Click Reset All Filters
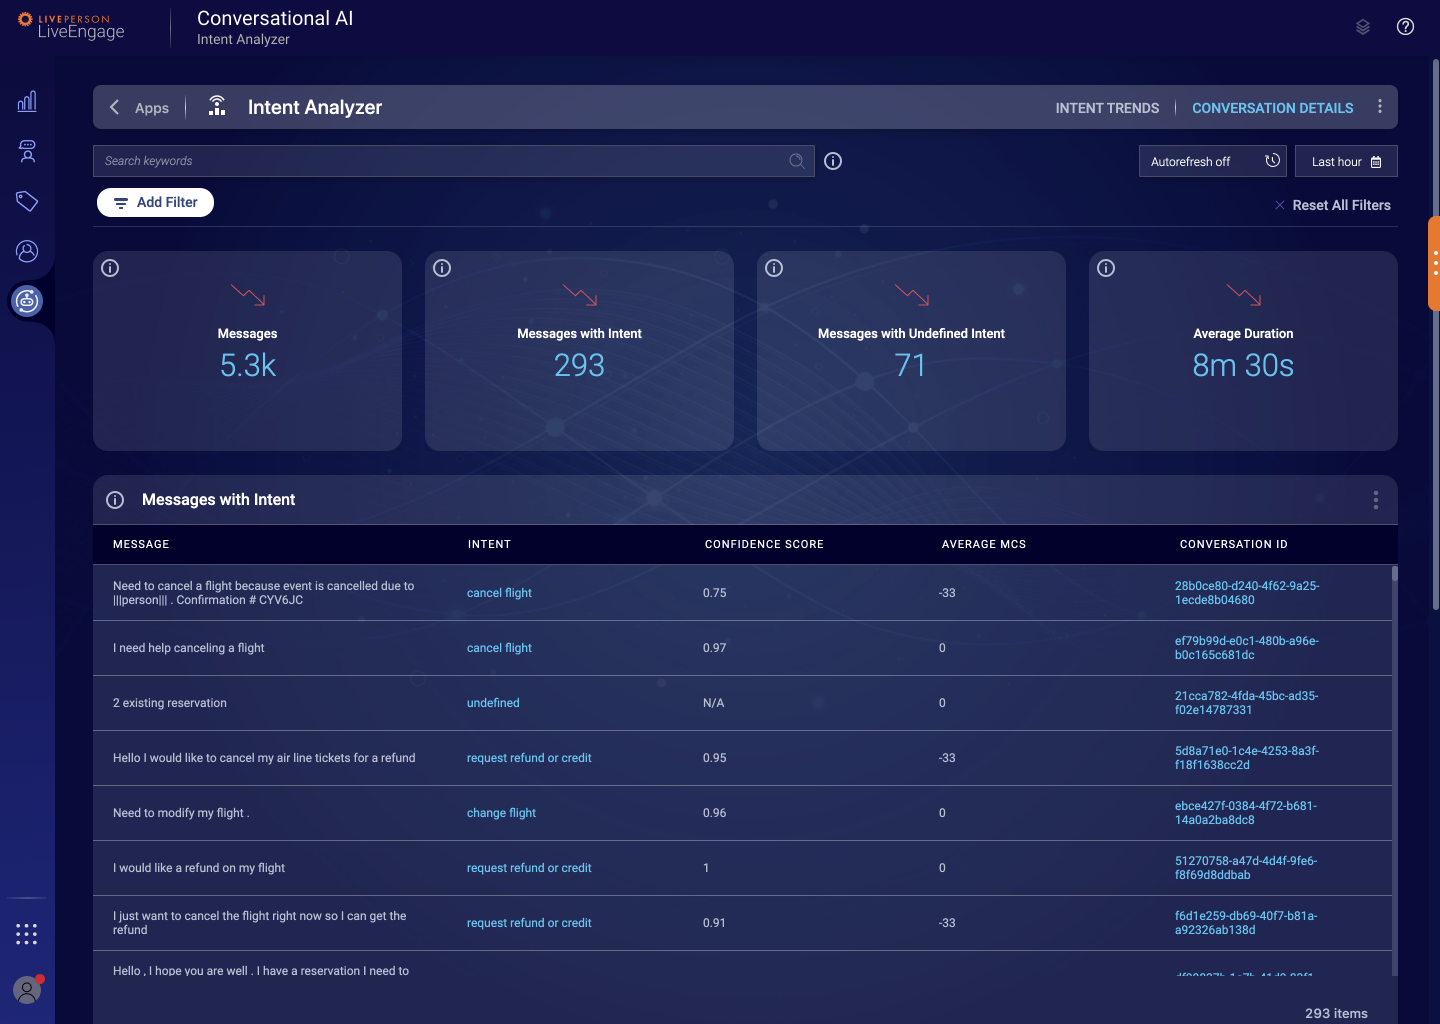The width and height of the screenshot is (1440, 1024). (x=1341, y=205)
